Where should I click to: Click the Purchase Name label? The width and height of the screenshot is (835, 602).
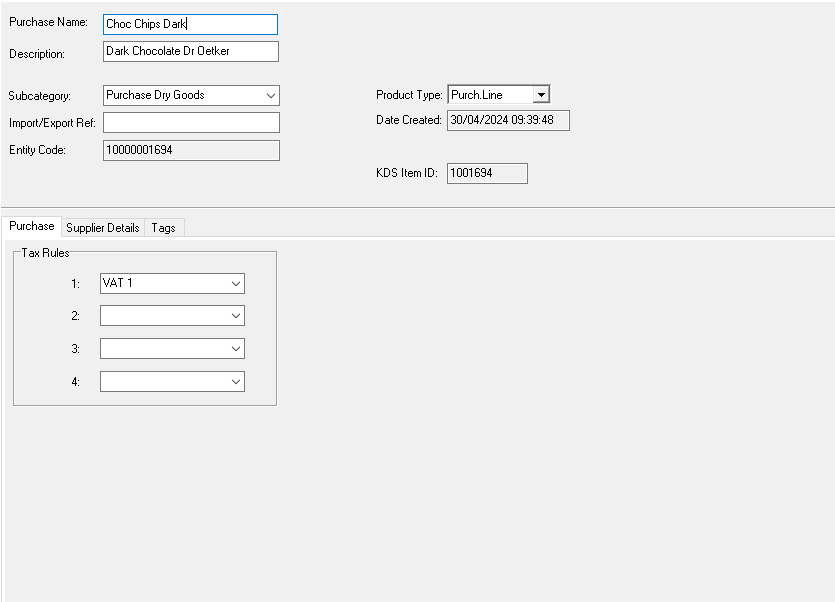[x=48, y=22]
